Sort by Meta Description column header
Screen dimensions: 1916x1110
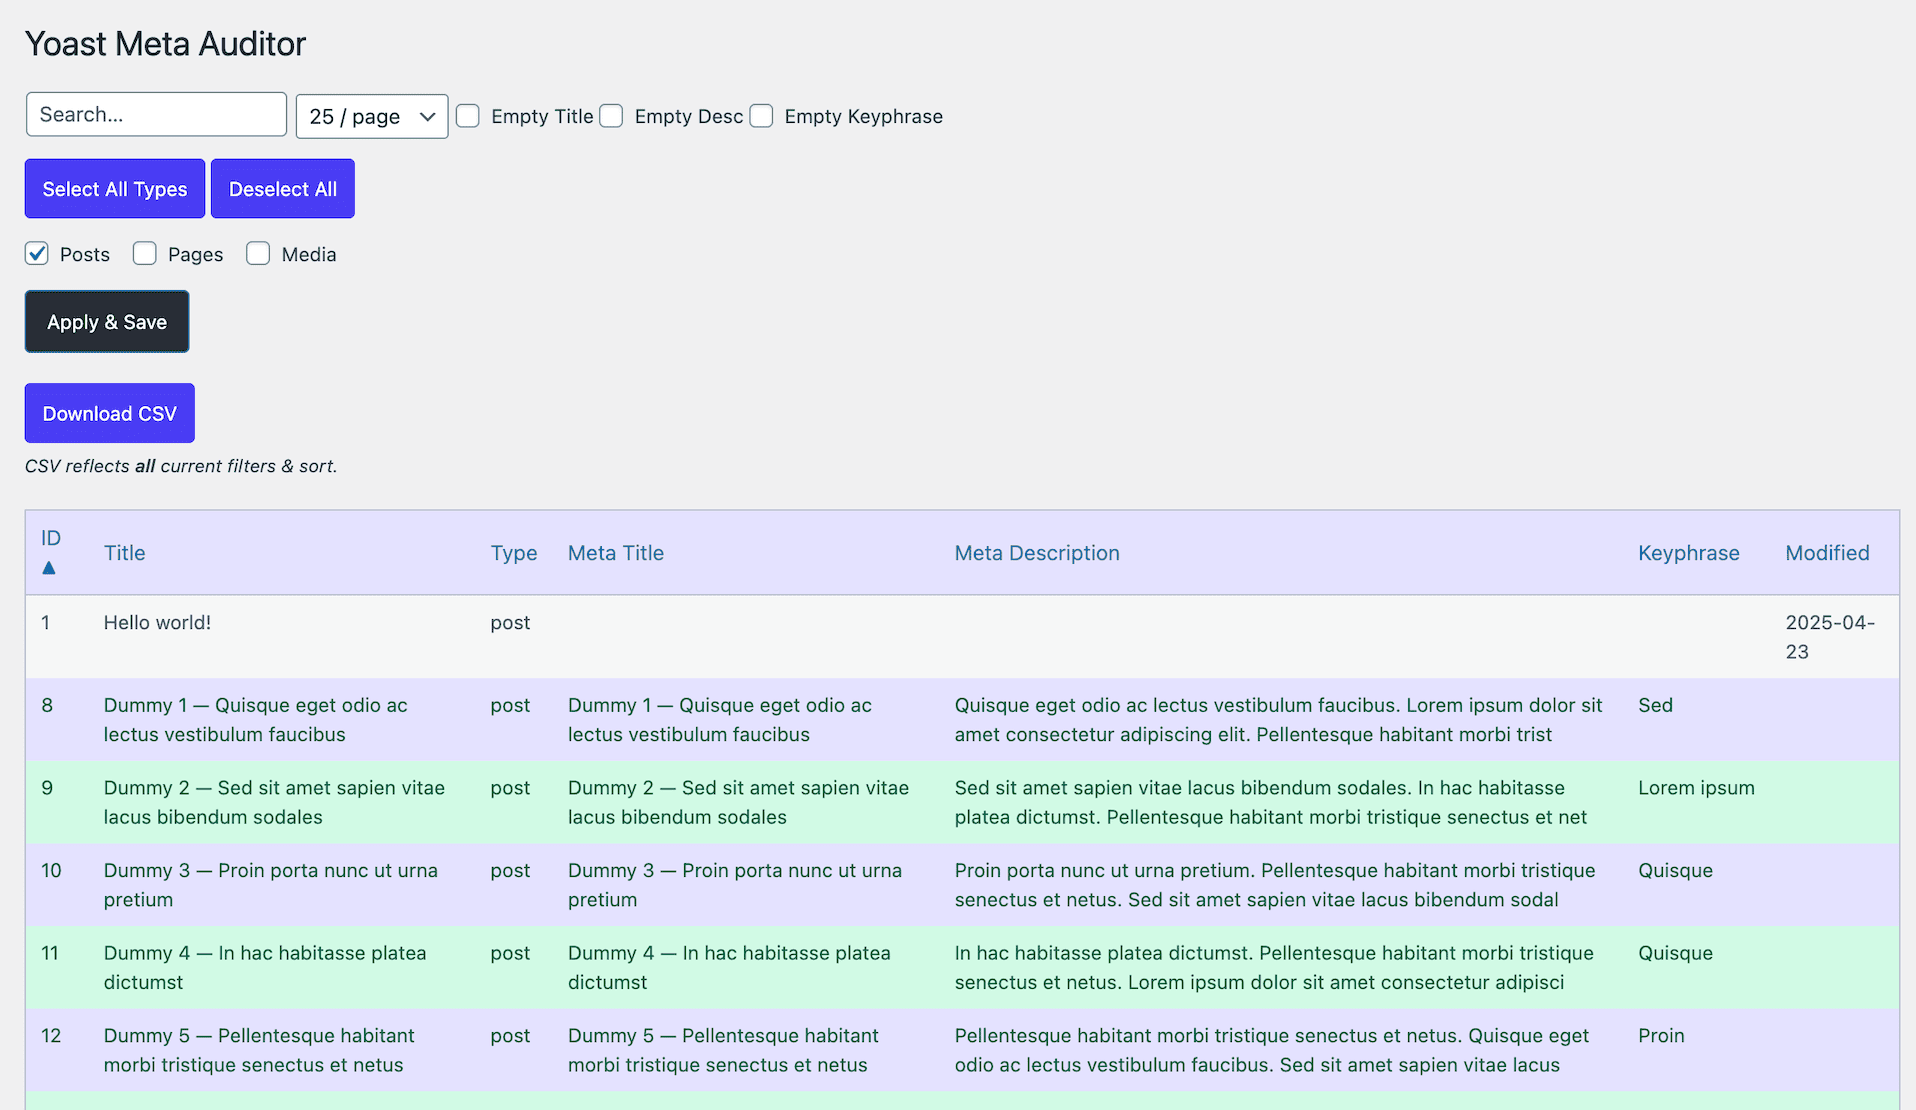pyautogui.click(x=1037, y=553)
